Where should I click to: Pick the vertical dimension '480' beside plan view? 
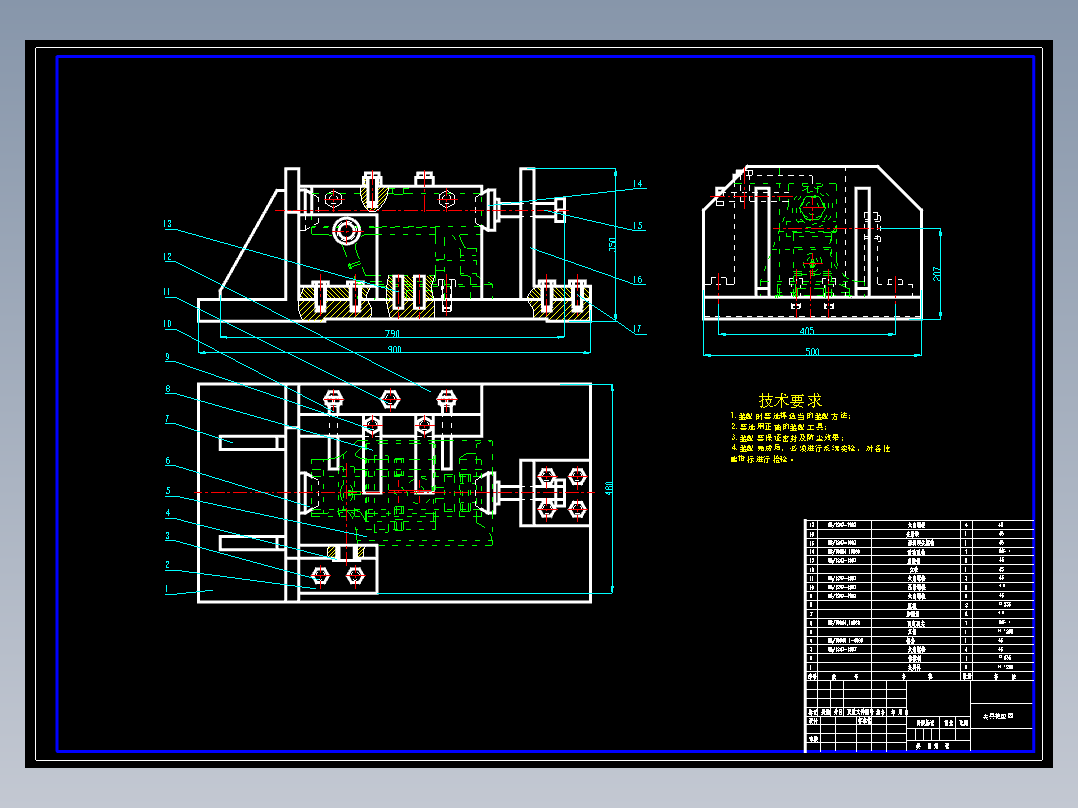[x=608, y=488]
